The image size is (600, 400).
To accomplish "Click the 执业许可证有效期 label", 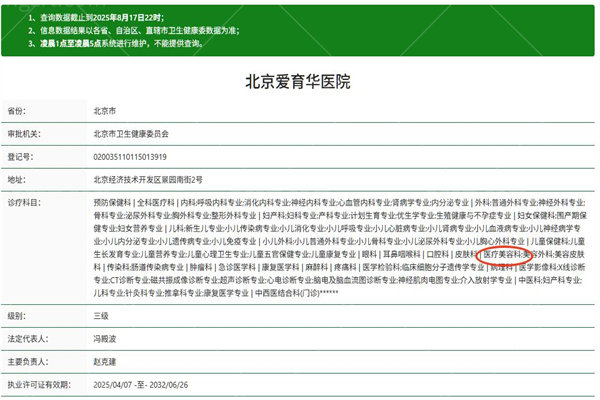I will [x=39, y=385].
